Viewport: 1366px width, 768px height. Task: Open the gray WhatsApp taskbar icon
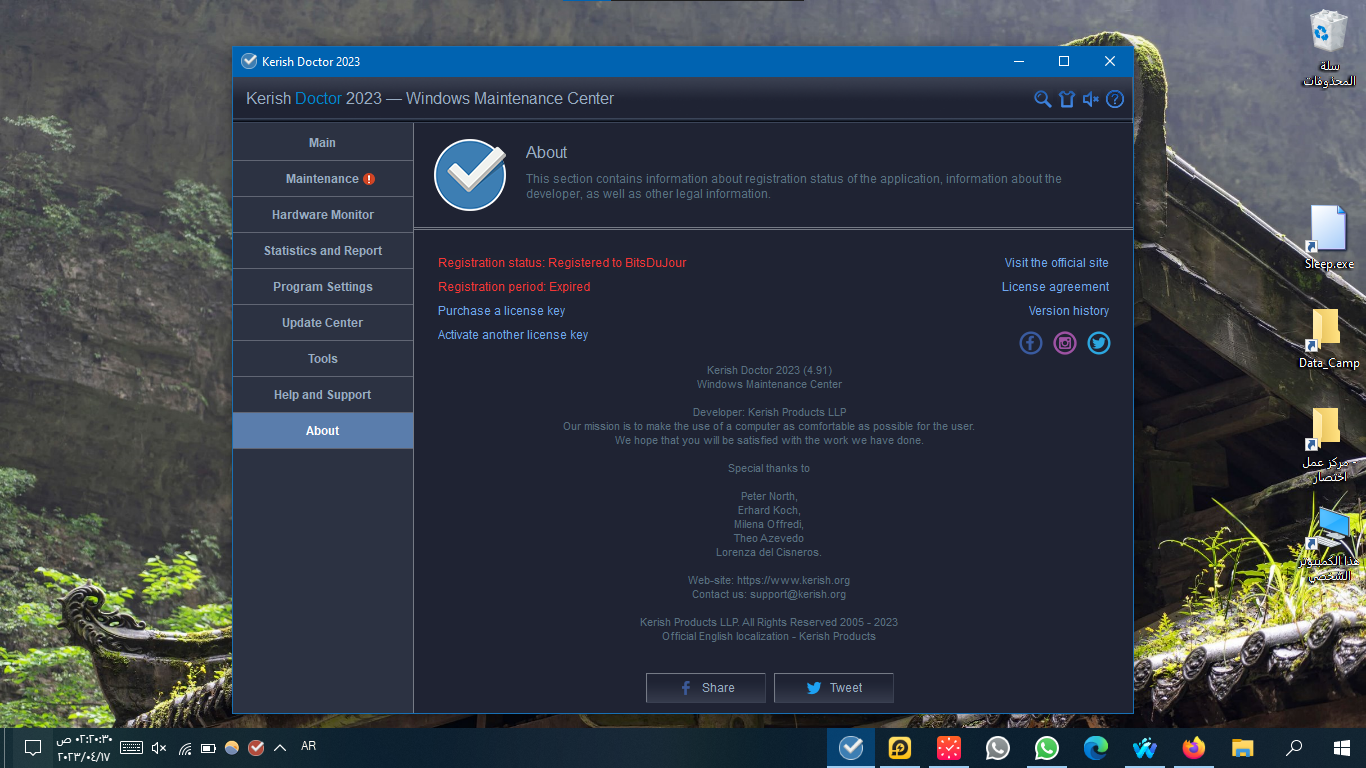point(998,748)
